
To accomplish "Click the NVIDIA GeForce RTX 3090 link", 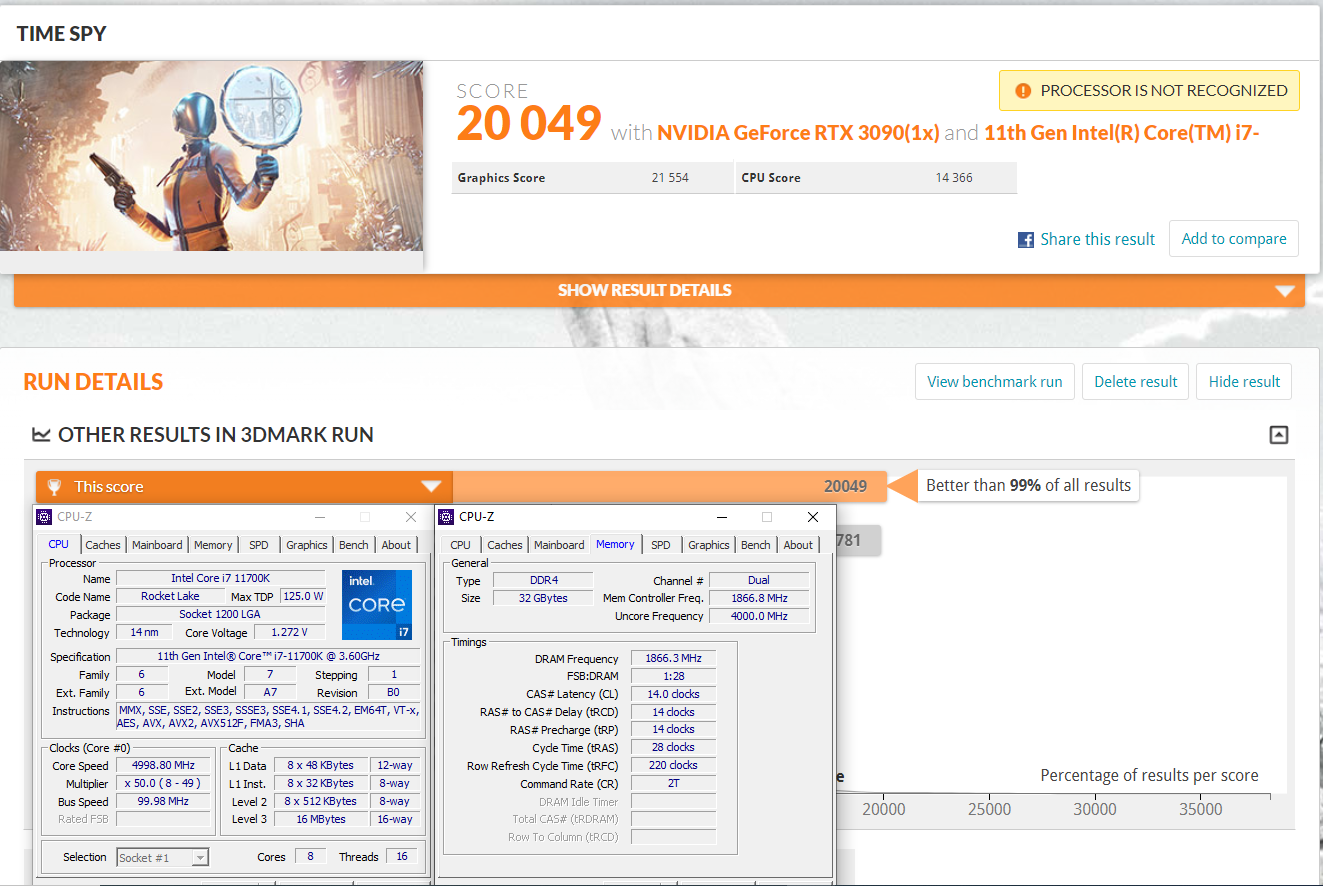I will (798, 132).
